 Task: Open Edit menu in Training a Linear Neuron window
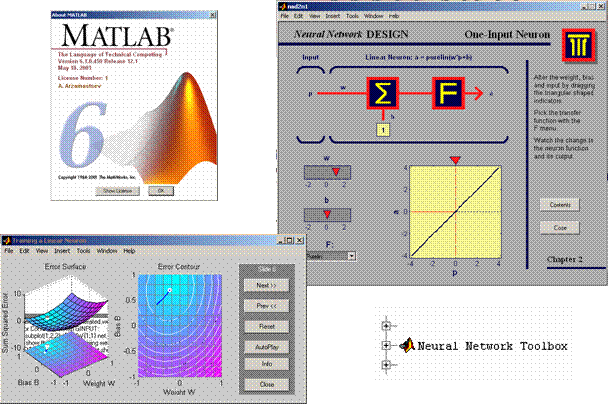click(24, 251)
